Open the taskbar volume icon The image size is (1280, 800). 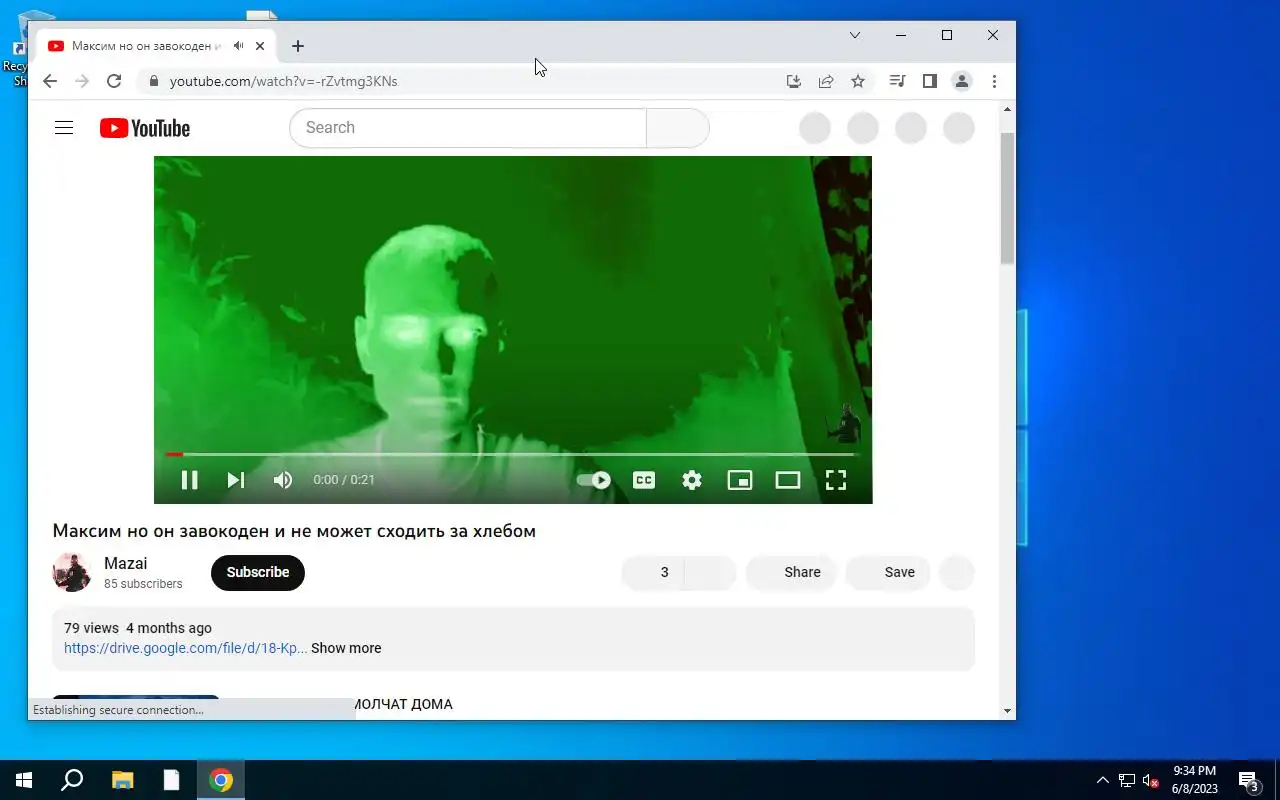tap(1151, 780)
